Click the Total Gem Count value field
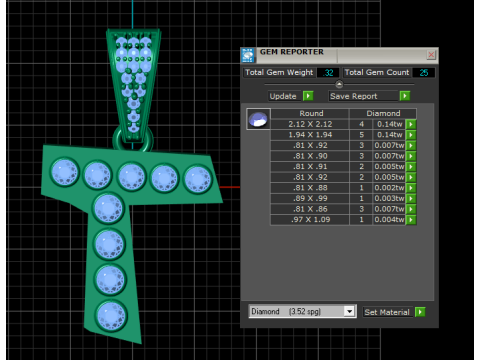 pyautogui.click(x=423, y=73)
